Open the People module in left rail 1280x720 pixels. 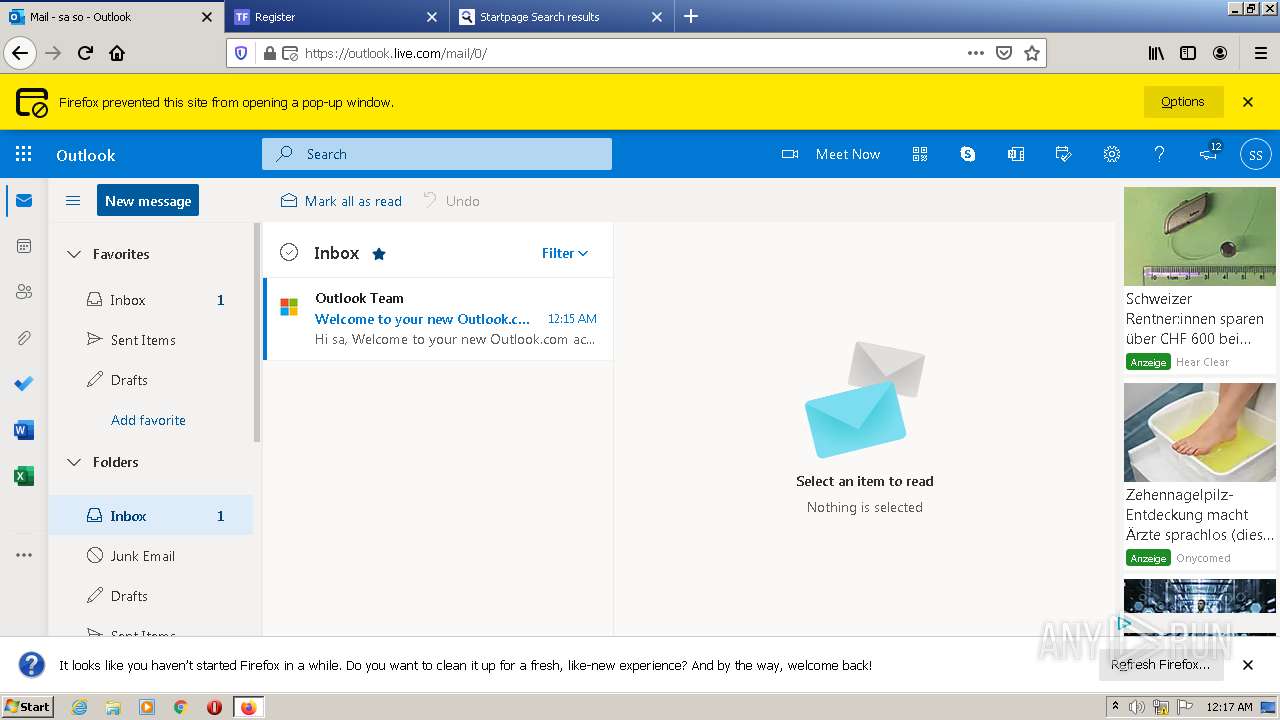(24, 292)
